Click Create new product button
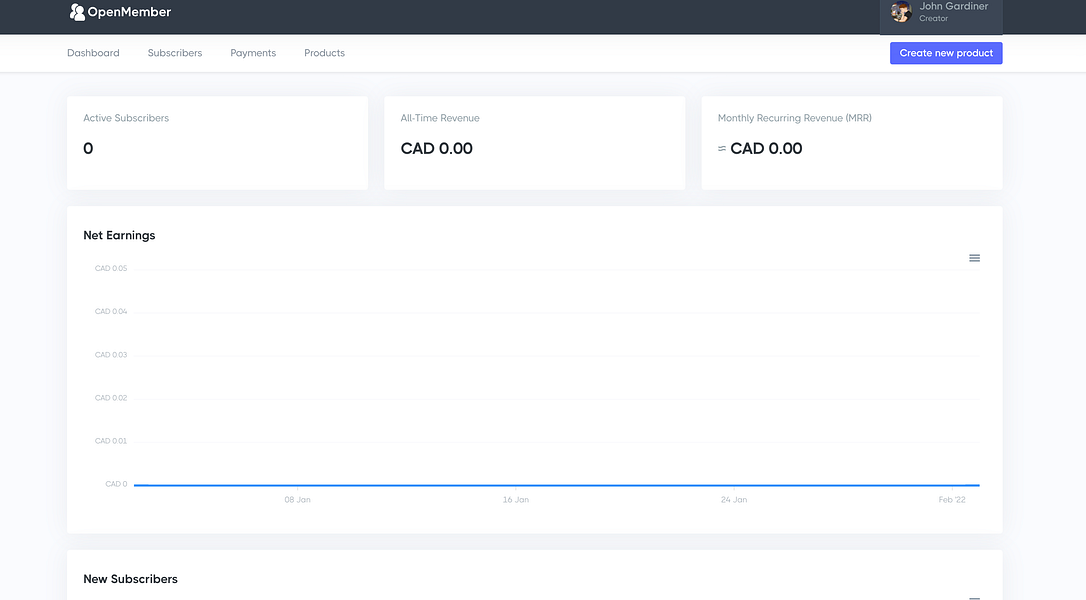Viewport: 1086px width, 600px height. 946,53
